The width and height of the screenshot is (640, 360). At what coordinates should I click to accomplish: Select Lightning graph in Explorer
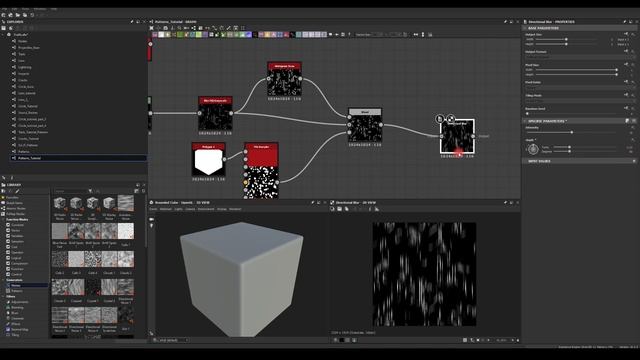[24, 67]
